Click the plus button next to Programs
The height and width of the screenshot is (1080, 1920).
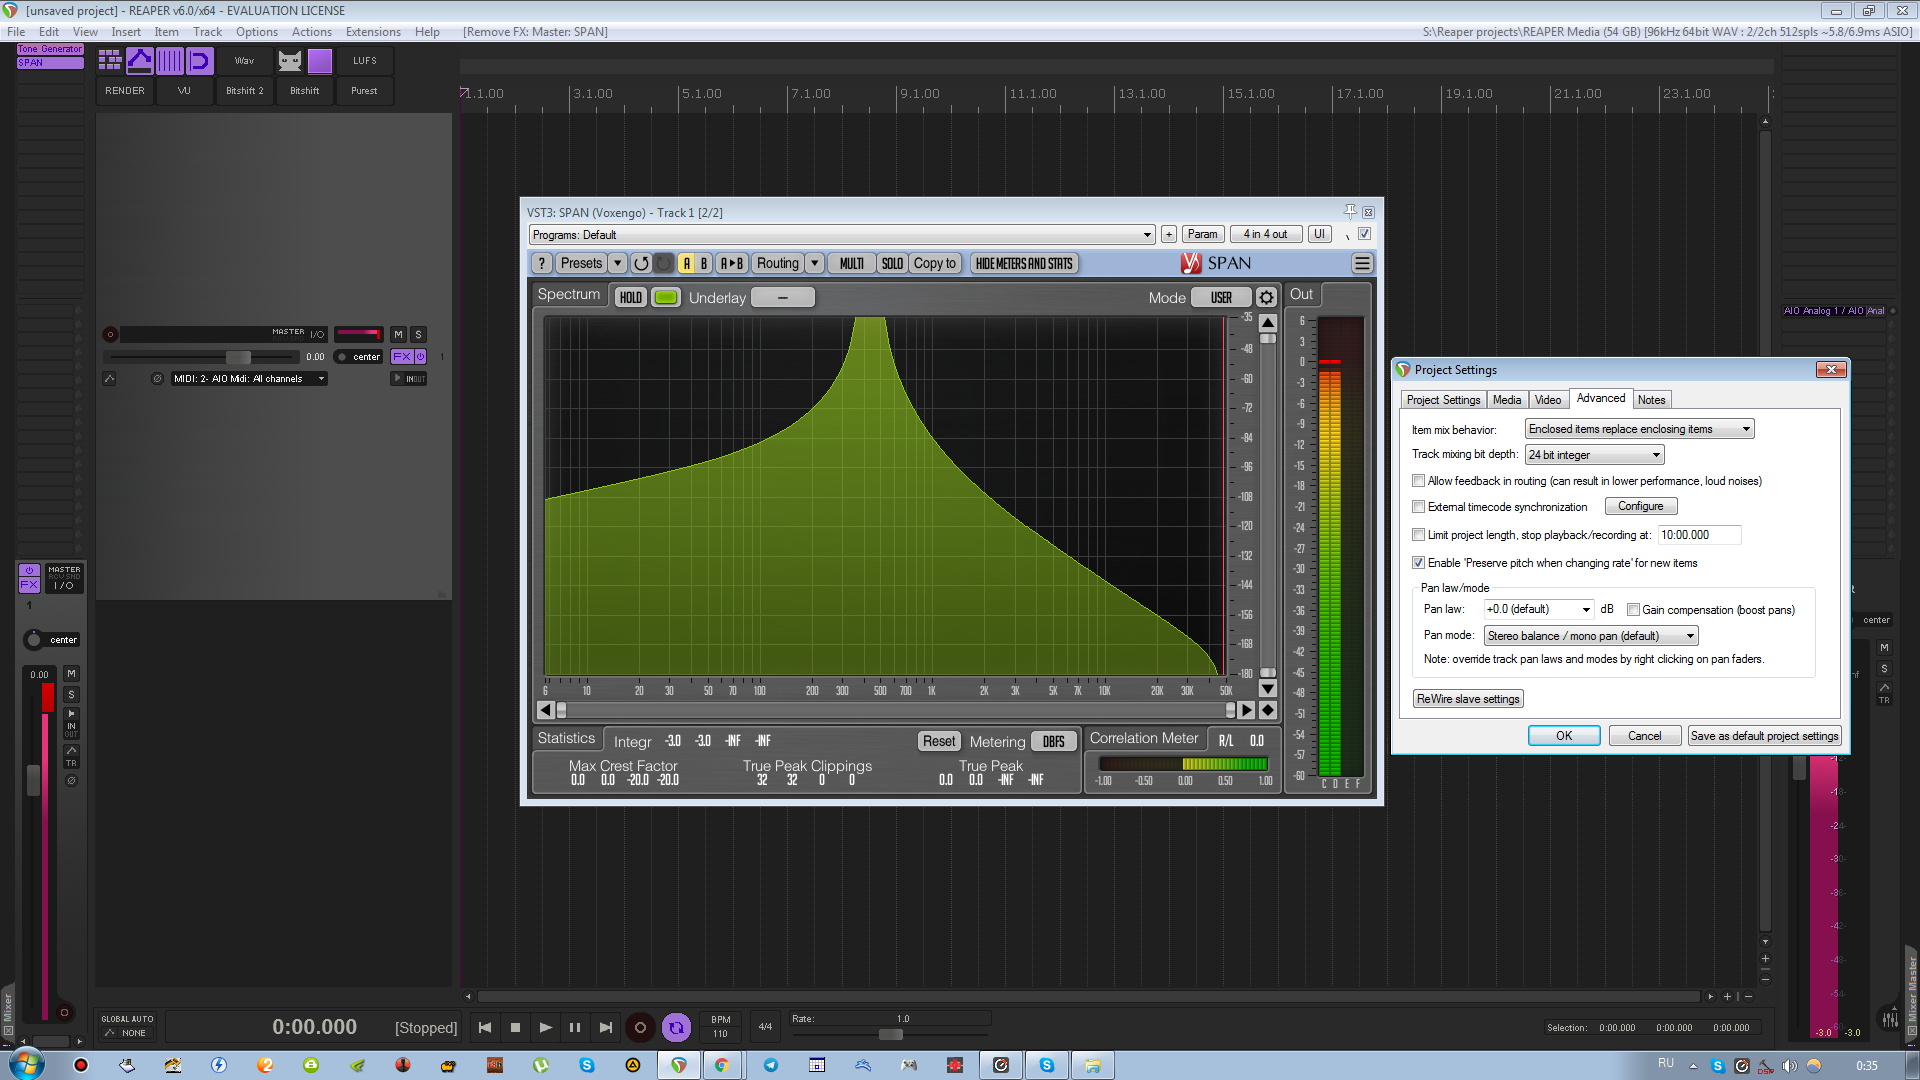(x=1168, y=234)
